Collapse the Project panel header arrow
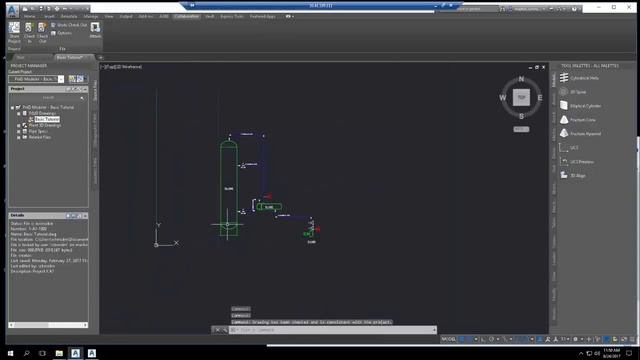 point(85,89)
